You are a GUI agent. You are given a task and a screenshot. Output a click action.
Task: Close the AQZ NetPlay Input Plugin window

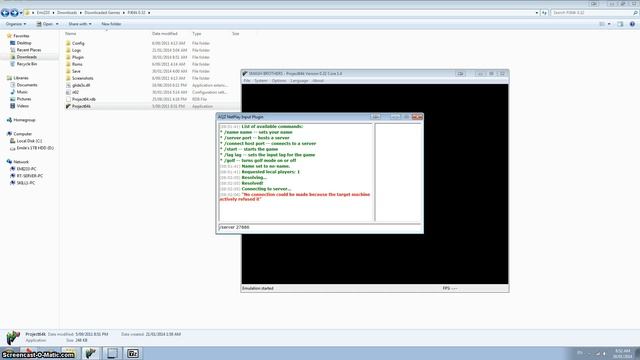417,117
